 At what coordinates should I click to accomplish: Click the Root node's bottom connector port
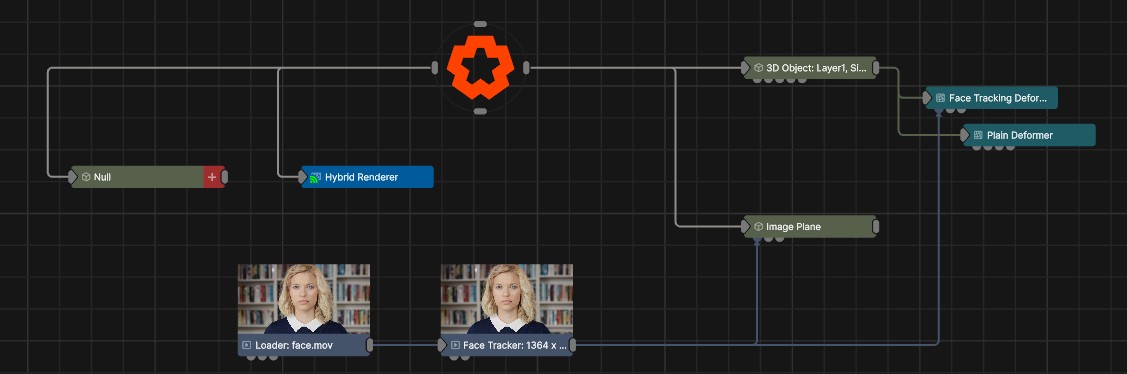480,111
